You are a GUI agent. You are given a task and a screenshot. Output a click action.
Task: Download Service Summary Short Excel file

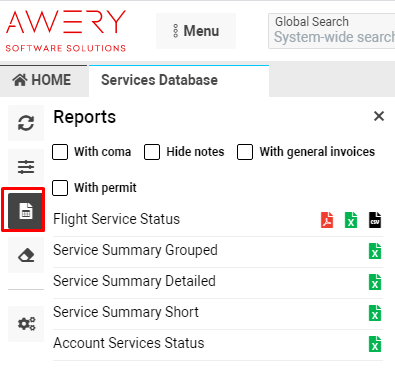[375, 313]
